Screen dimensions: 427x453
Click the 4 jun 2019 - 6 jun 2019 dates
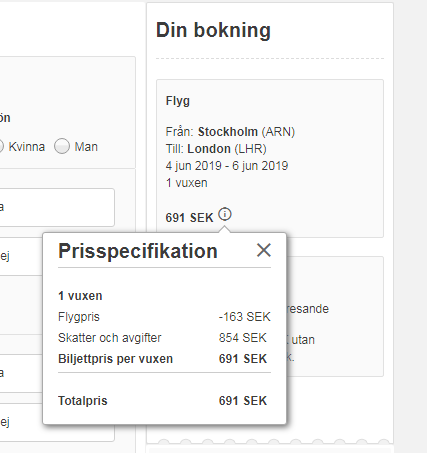(x=227, y=166)
